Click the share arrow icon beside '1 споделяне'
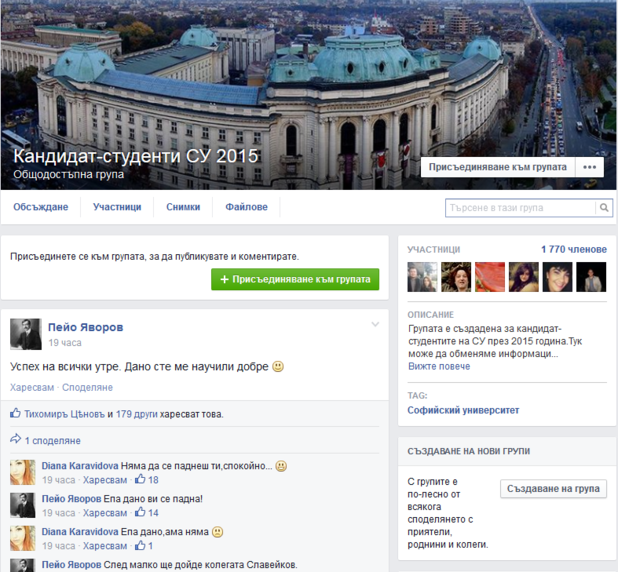 pyautogui.click(x=15, y=439)
